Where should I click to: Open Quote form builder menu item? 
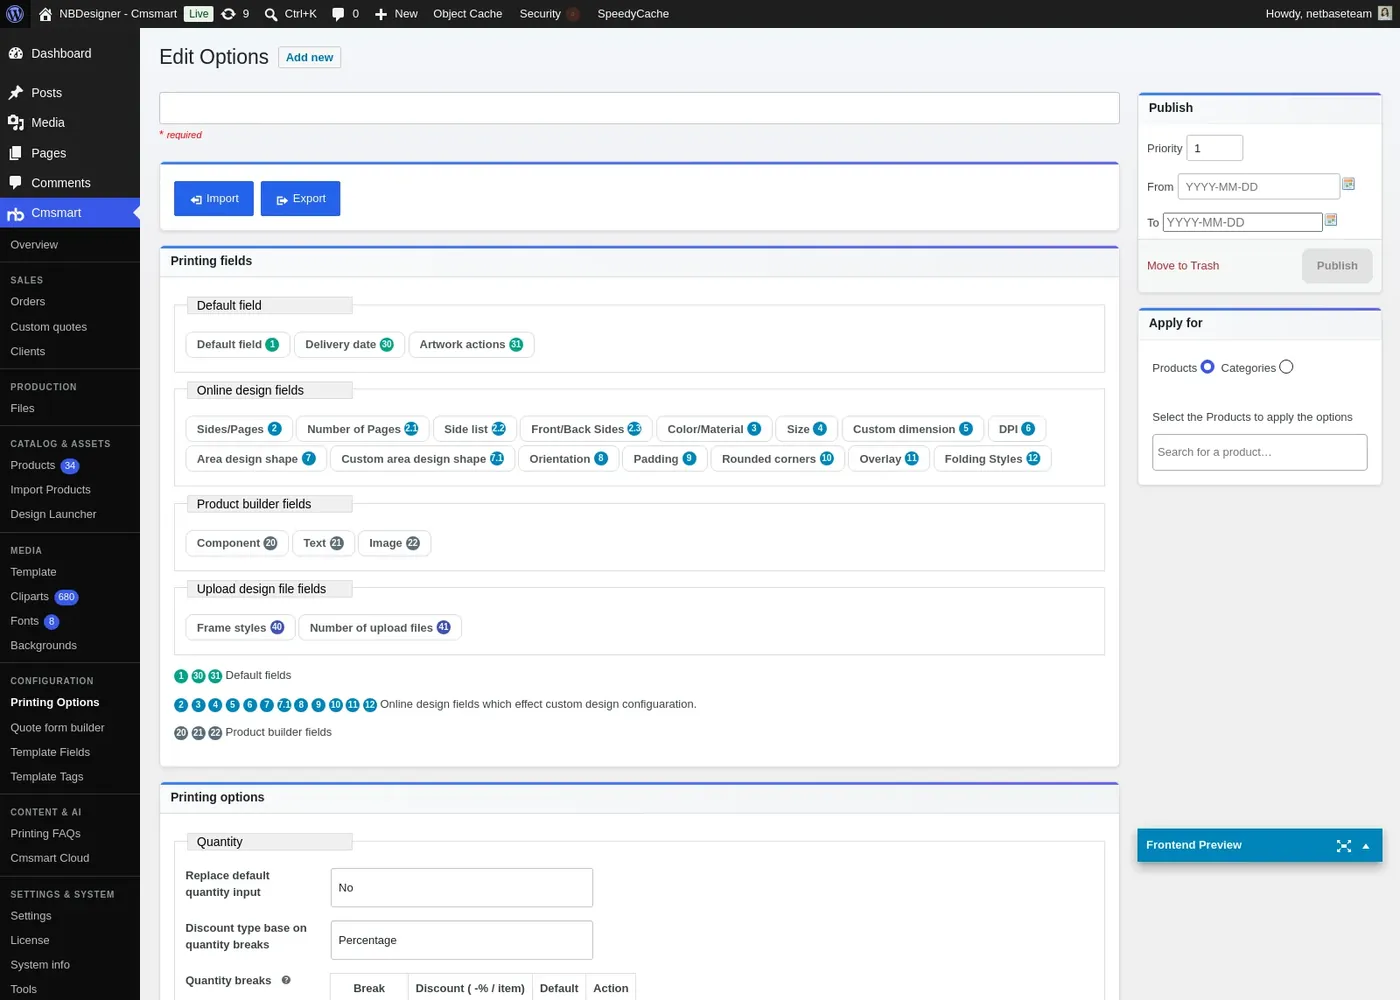(58, 728)
